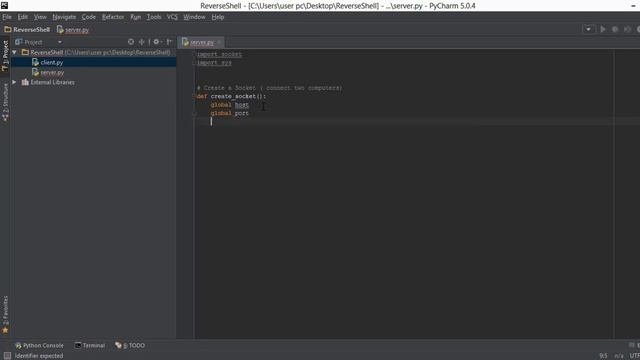The height and width of the screenshot is (360, 640).
Task: Open the Edit menu
Action: tap(22, 17)
